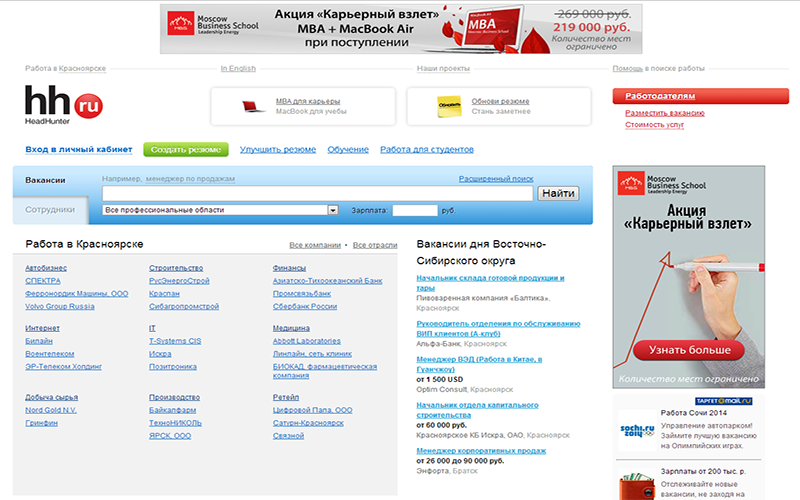Click the green Создать резюме button
This screenshot has width=800, height=500.
[x=186, y=149]
